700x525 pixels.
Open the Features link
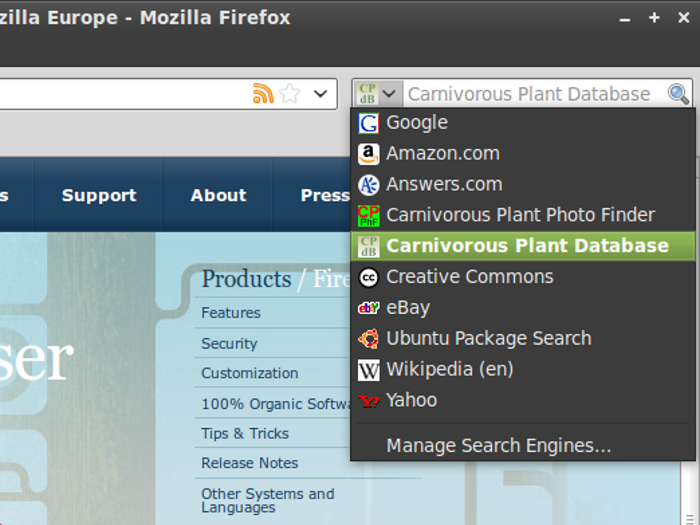tap(231, 312)
